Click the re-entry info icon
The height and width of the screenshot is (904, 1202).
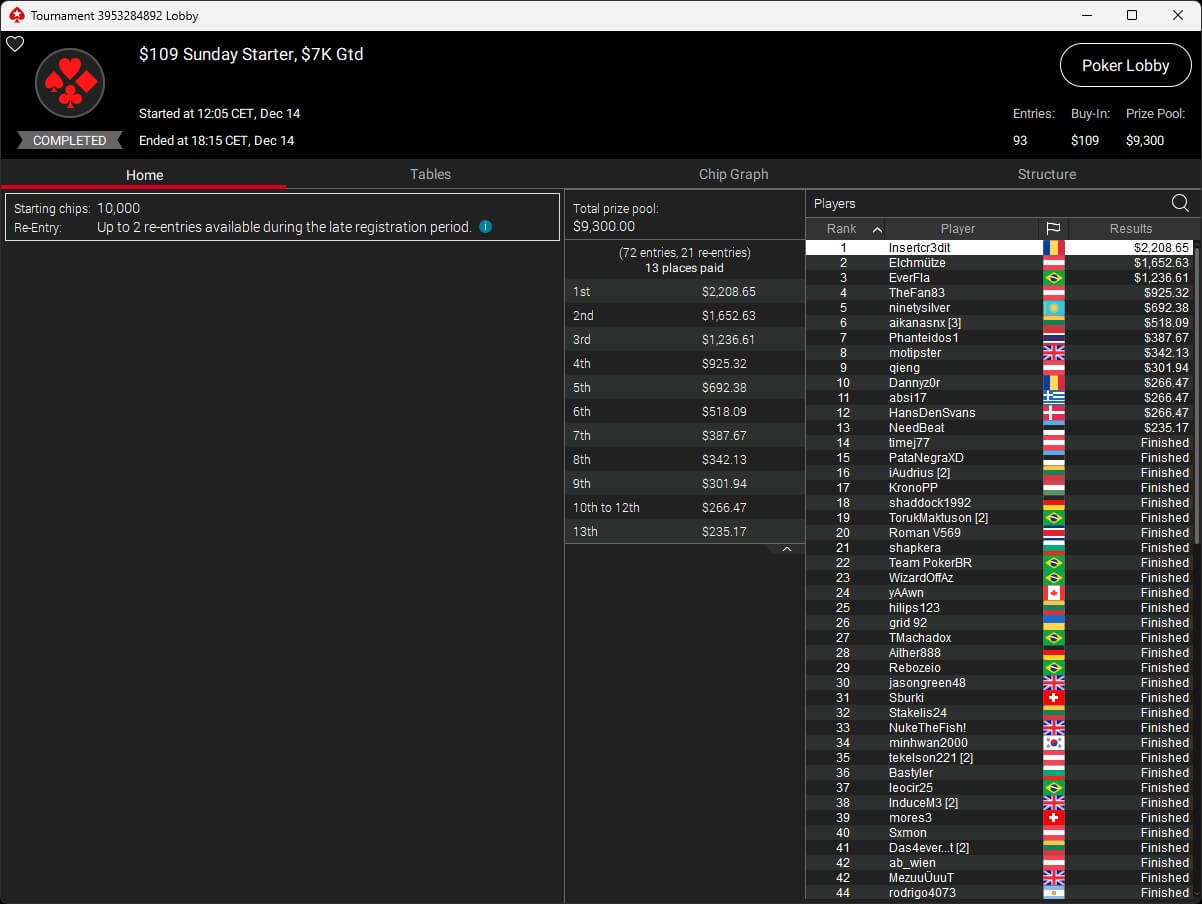pos(485,227)
